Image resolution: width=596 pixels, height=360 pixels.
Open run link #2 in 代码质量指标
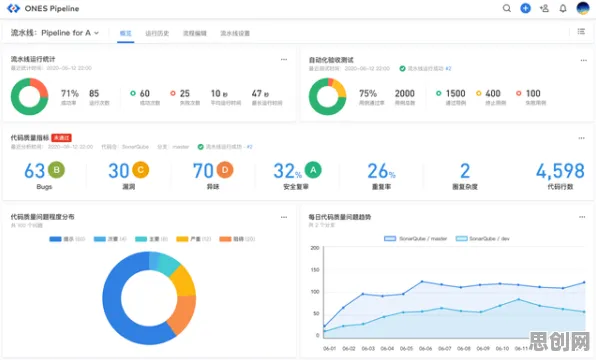pos(249,147)
